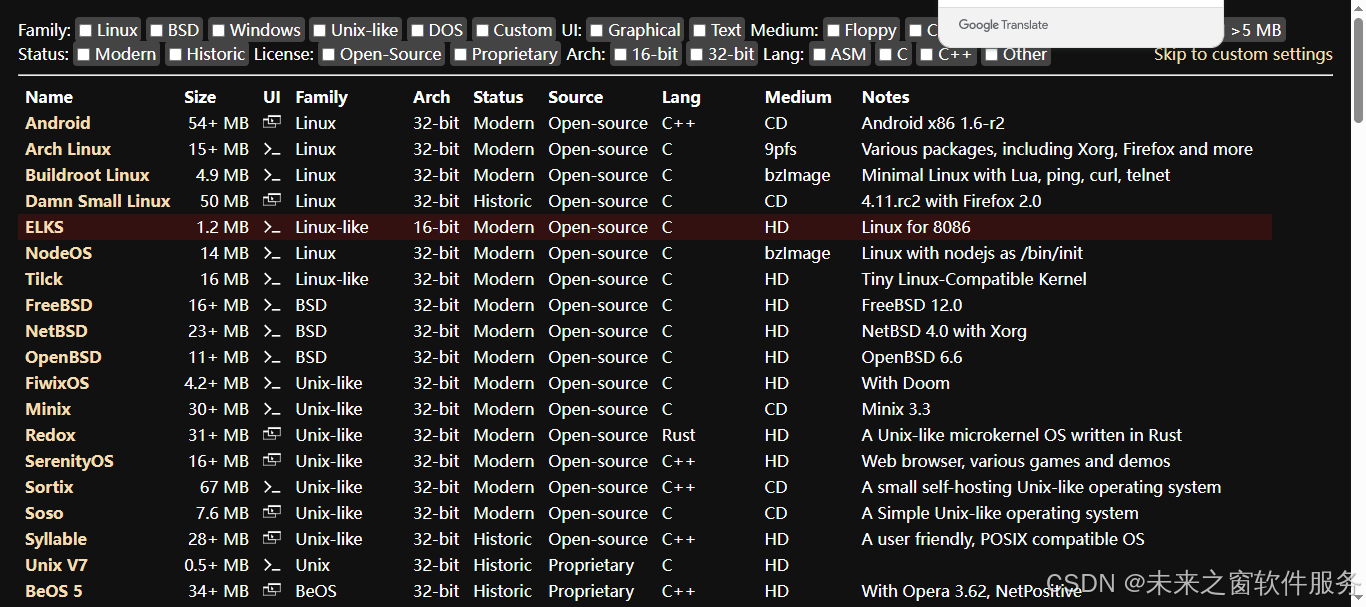Viewport: 1366px width, 607px height.
Task: Click the terminal UI icon in the ELKS row
Action: click(x=271, y=227)
